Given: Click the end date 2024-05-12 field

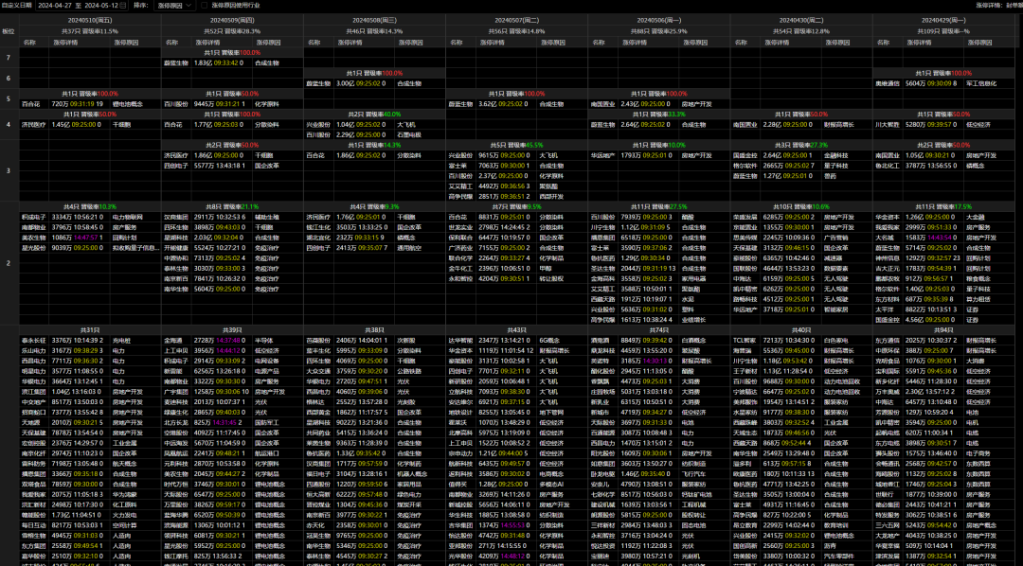Looking at the screenshot, I should pyautogui.click(x=102, y=5).
